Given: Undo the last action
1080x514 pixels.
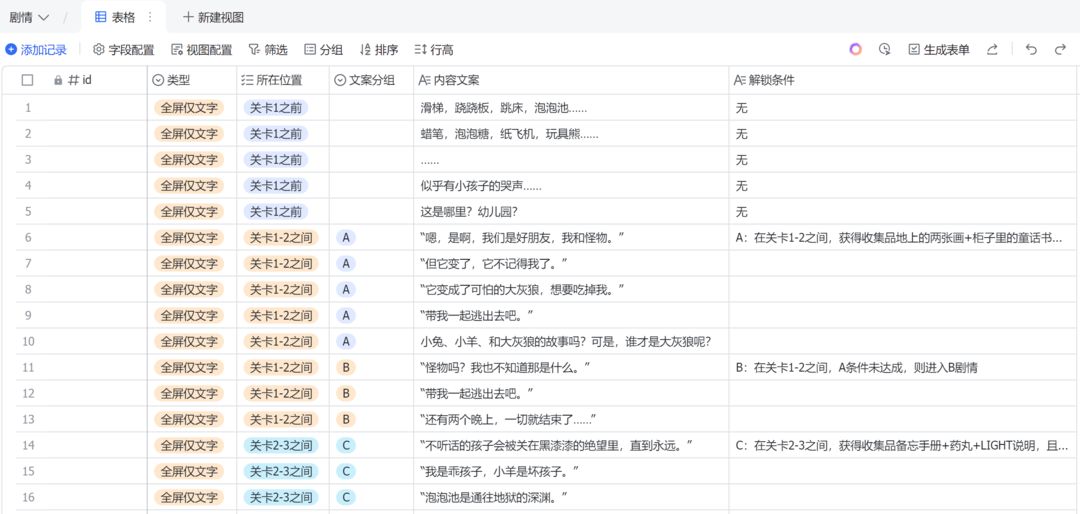Looking at the screenshot, I should (x=1031, y=50).
